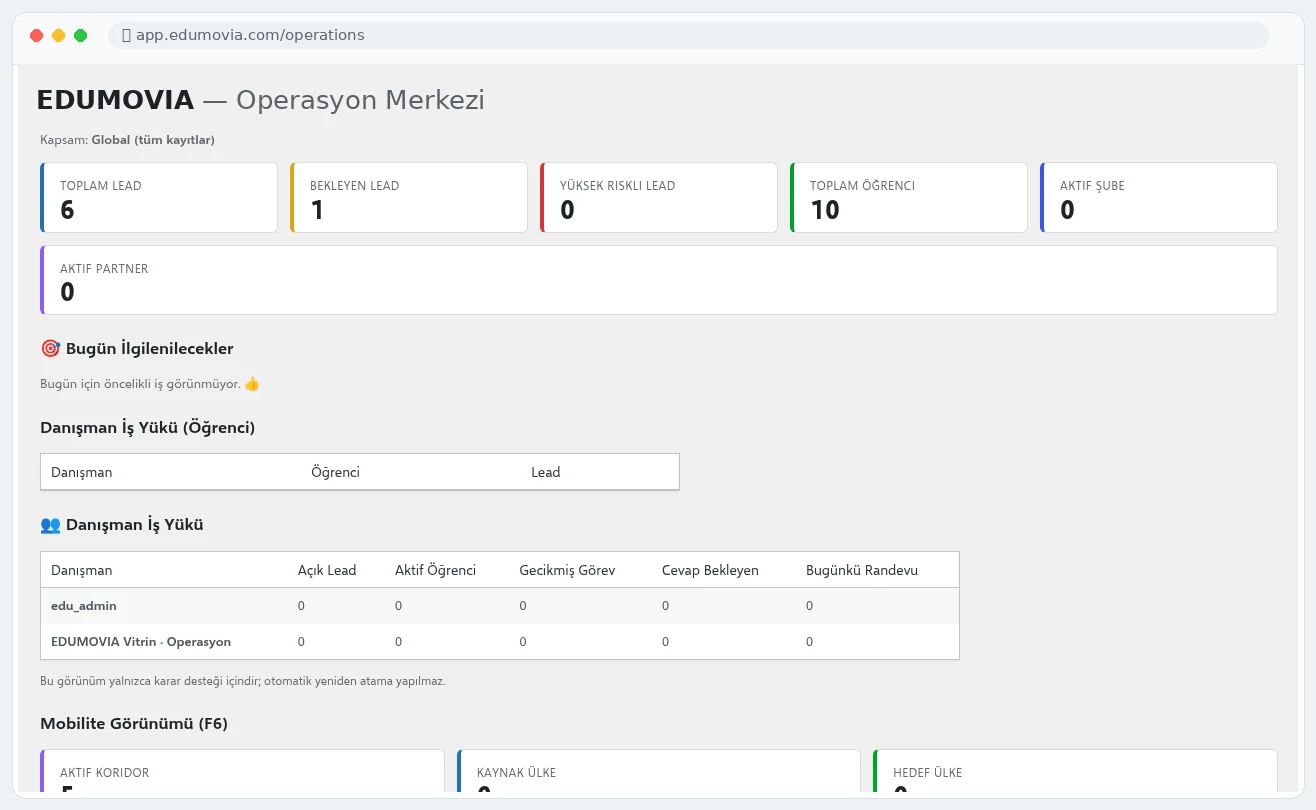
Task: Click the target emoji beside Bugün İlgilenilecekler
Action: [x=50, y=349]
